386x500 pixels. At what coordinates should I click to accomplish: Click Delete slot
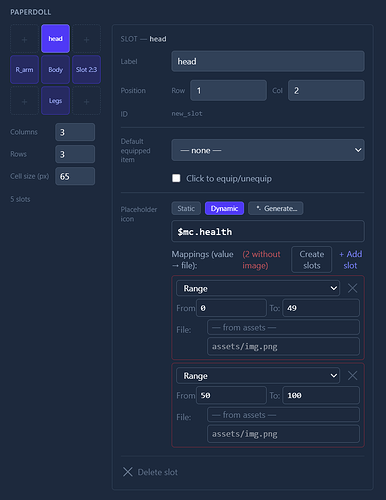150,472
